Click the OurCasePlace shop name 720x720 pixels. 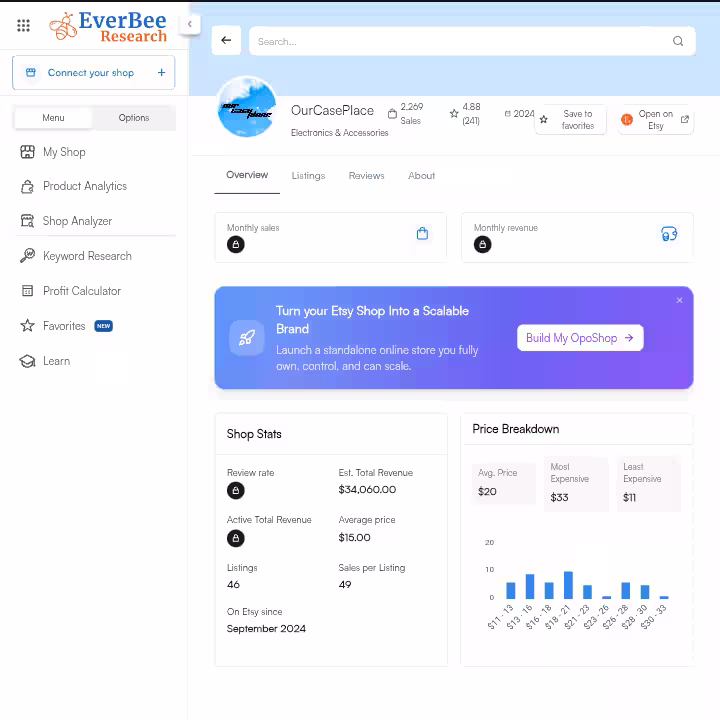click(332, 111)
